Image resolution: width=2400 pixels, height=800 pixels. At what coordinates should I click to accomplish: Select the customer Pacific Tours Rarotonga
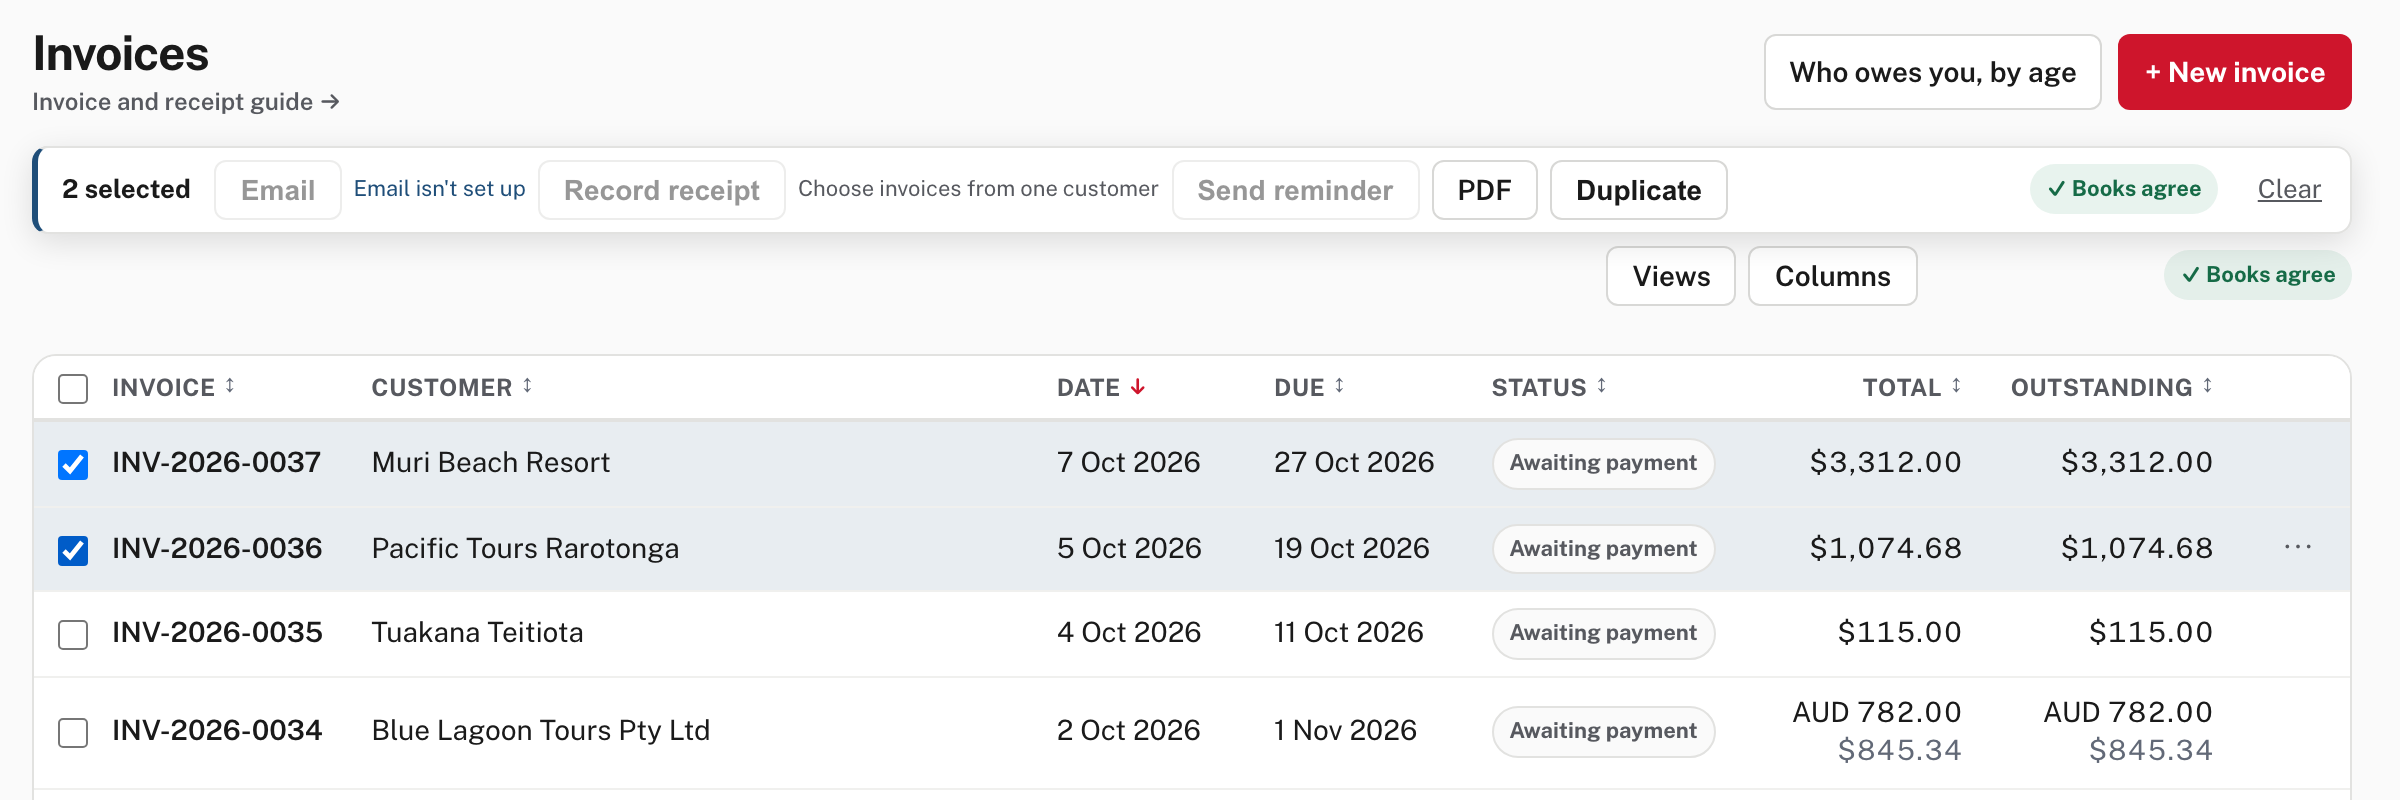[525, 548]
